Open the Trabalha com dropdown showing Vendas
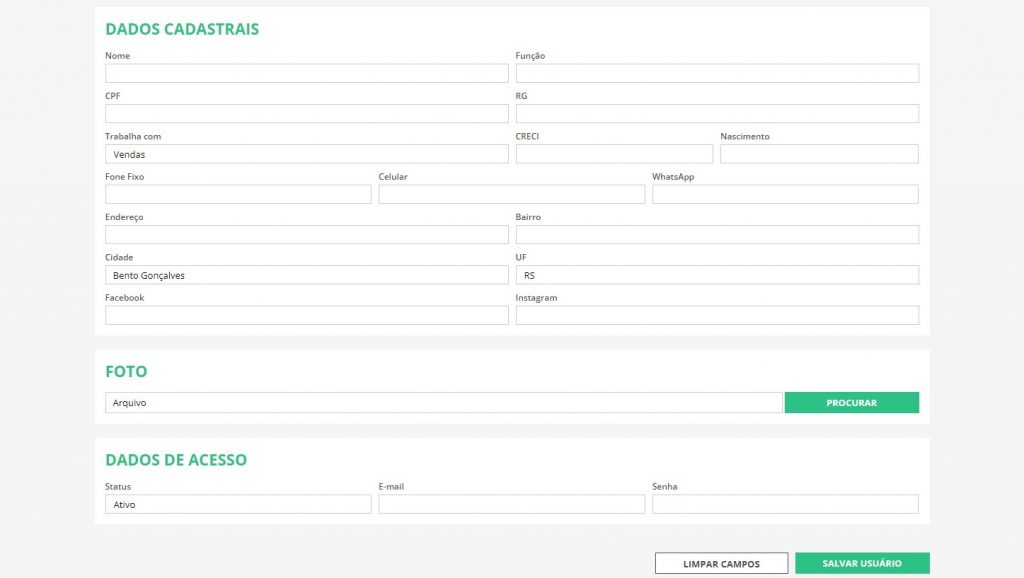 tap(306, 154)
